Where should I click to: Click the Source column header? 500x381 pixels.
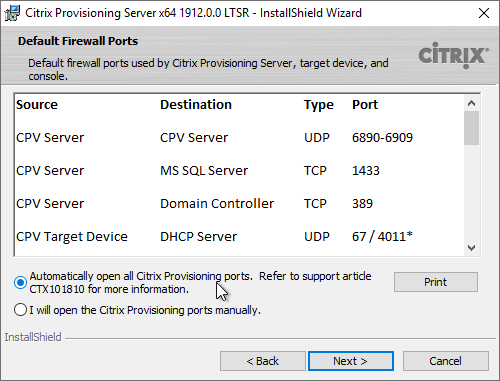(x=37, y=105)
